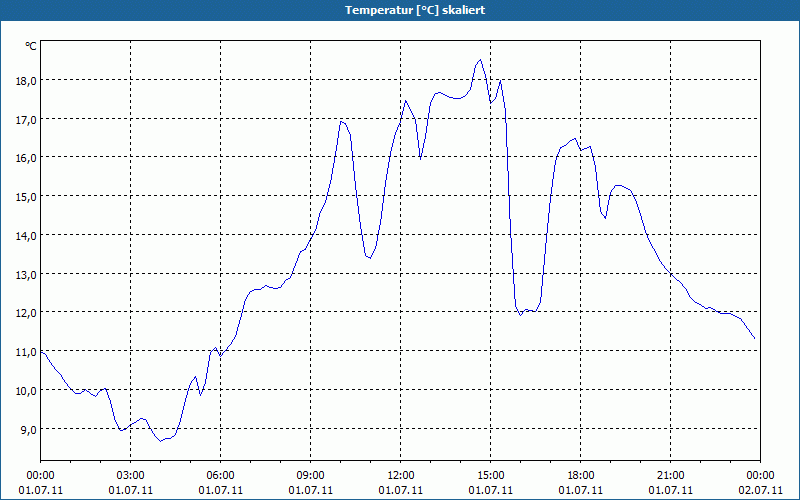This screenshot has width=800, height=500.
Task: Click the chart title 'Temperatur [°C] skaliert'
Action: [x=415, y=10]
